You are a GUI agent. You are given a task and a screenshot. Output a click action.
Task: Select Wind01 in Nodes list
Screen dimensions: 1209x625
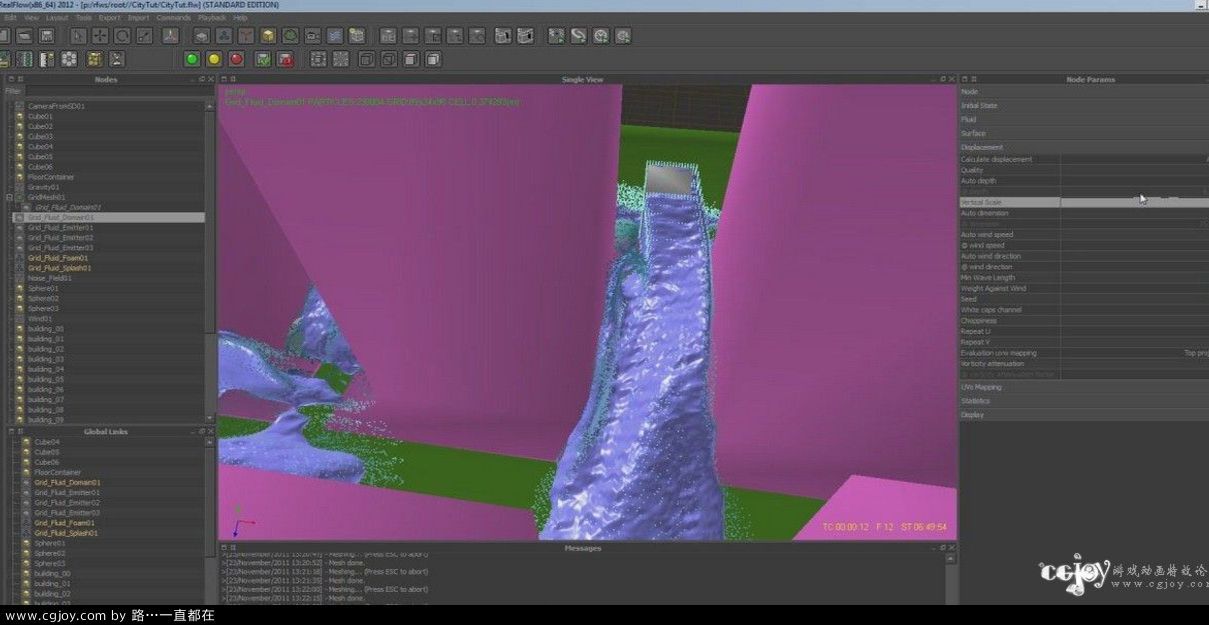click(40, 319)
